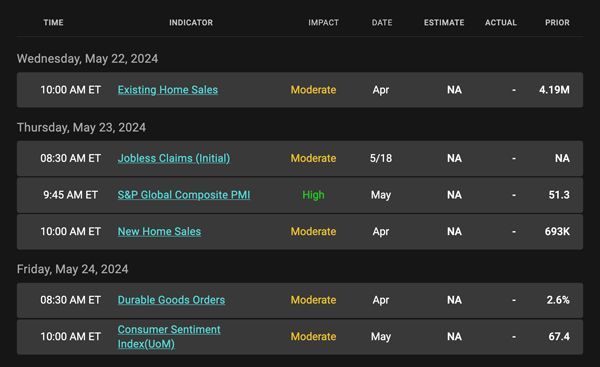Click the PRIOR column header
Image resolution: width=600 pixels, height=367 pixels.
pyautogui.click(x=557, y=23)
